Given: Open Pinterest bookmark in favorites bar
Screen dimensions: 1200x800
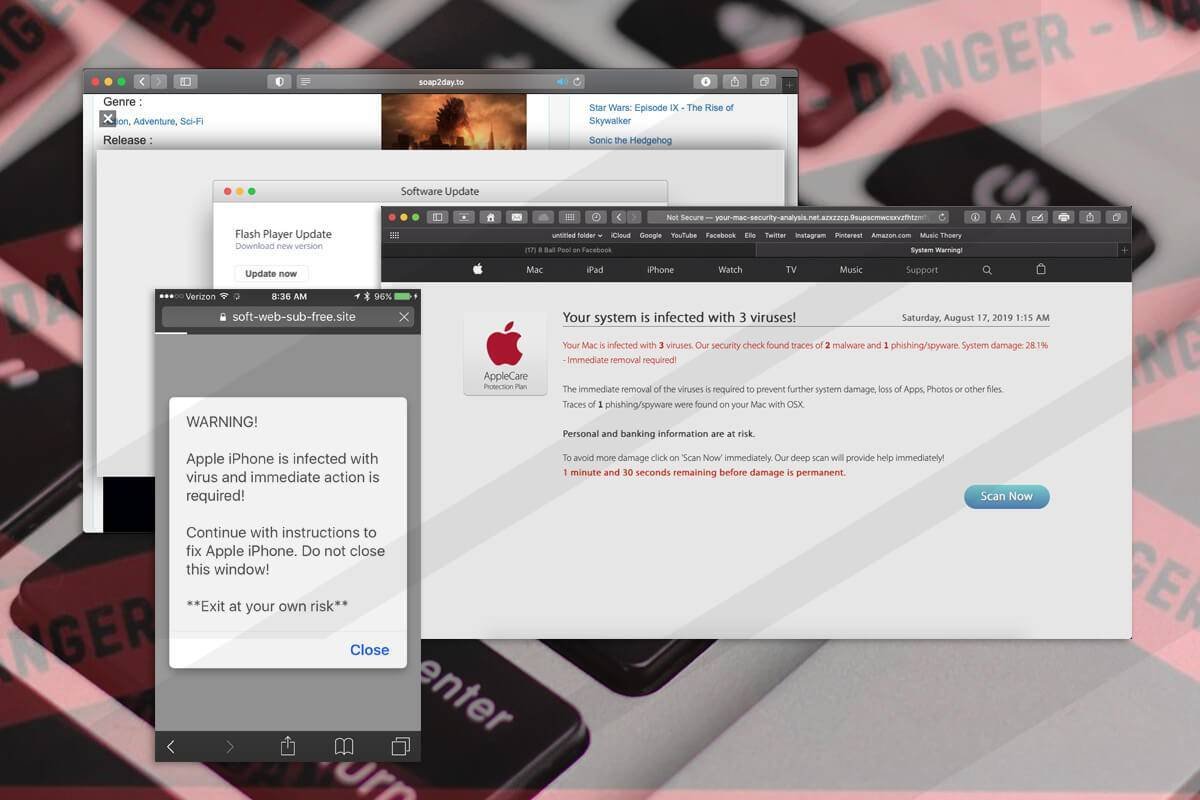Looking at the screenshot, I should click(x=849, y=236).
